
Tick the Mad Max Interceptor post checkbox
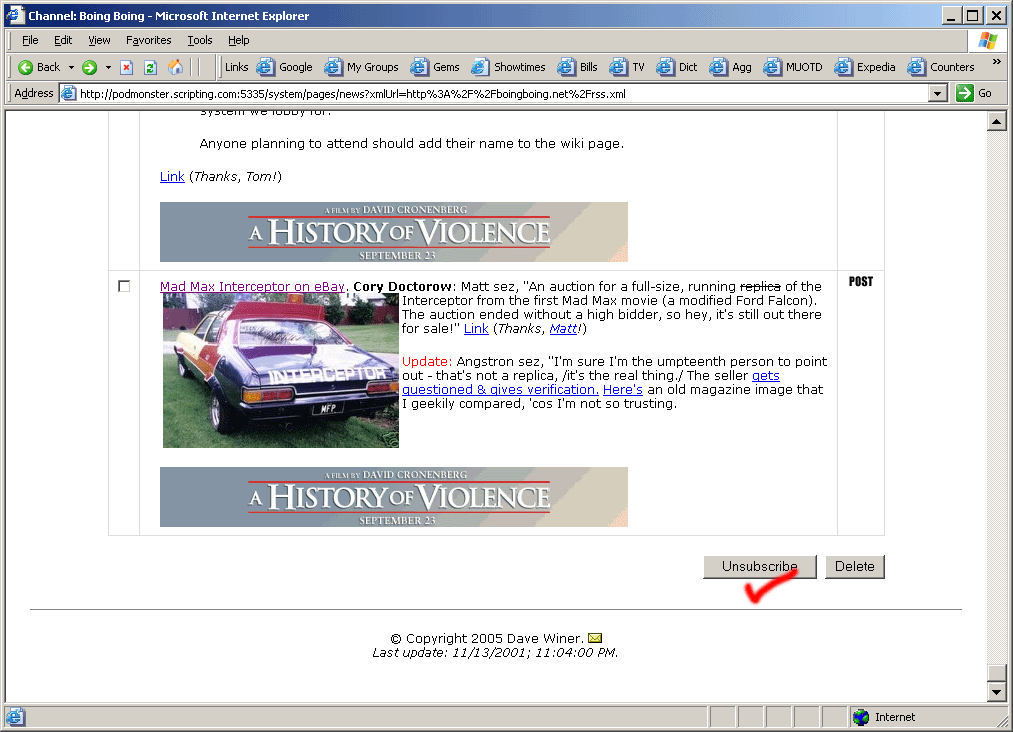(124, 286)
